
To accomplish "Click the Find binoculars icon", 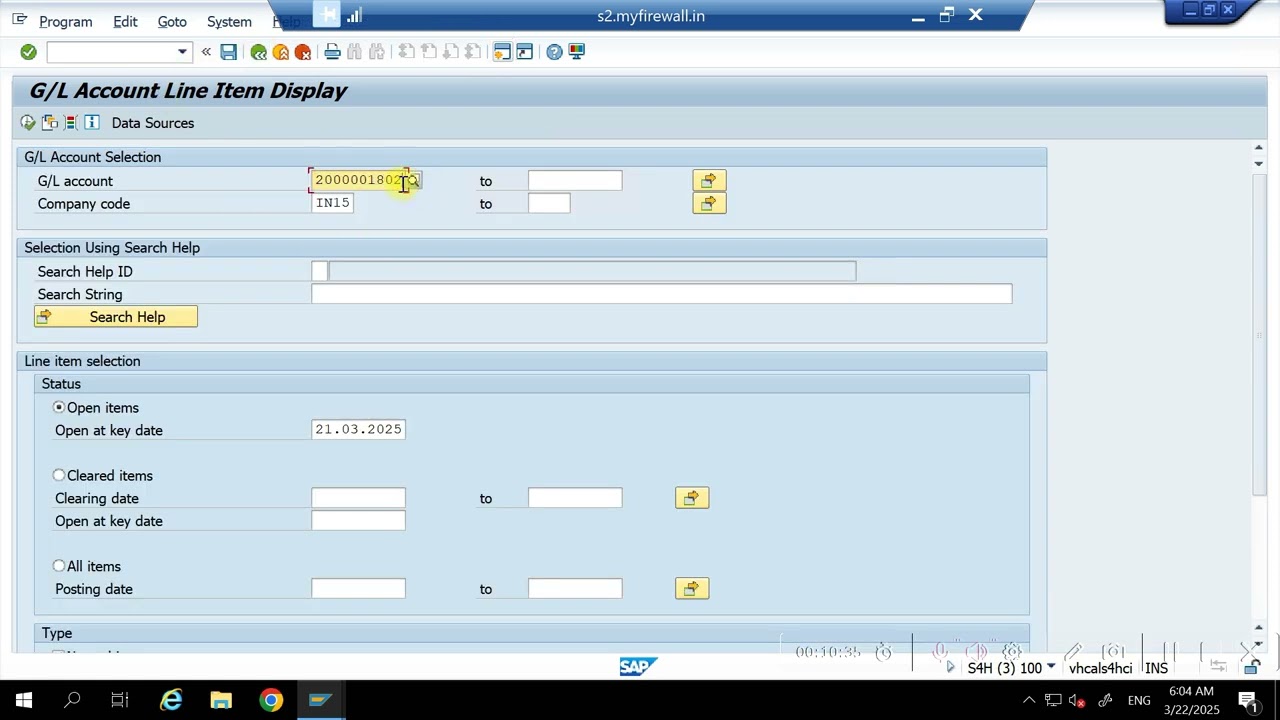I will click(x=354, y=52).
